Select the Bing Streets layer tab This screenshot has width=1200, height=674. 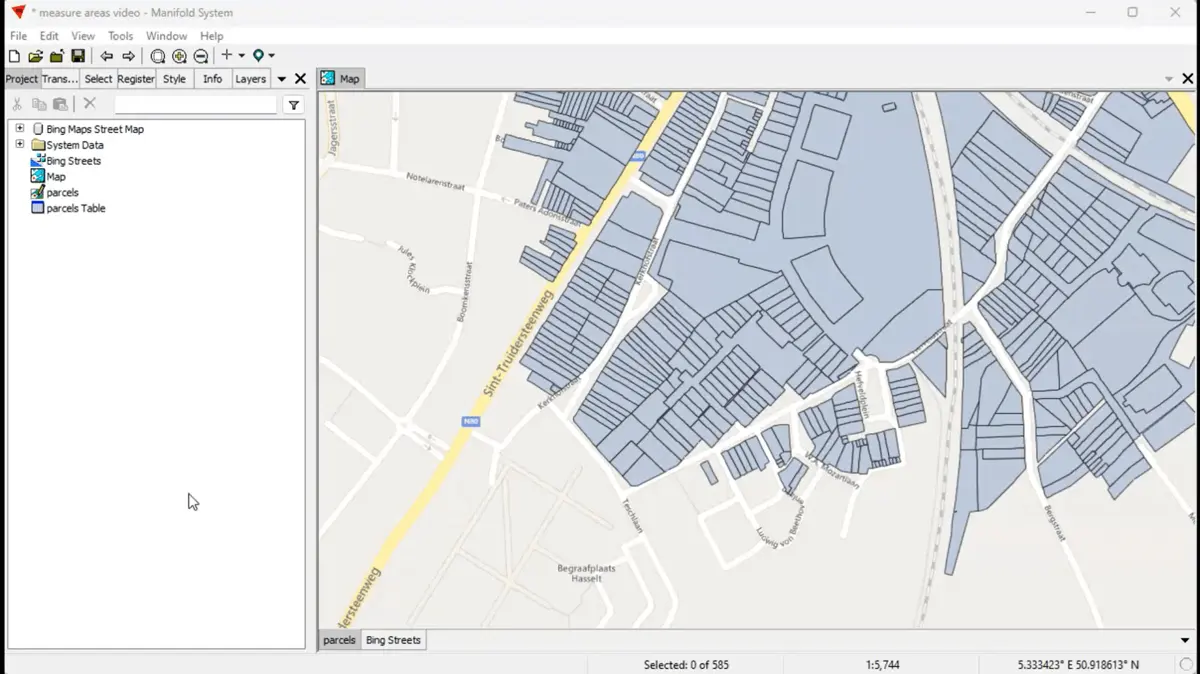click(x=393, y=640)
